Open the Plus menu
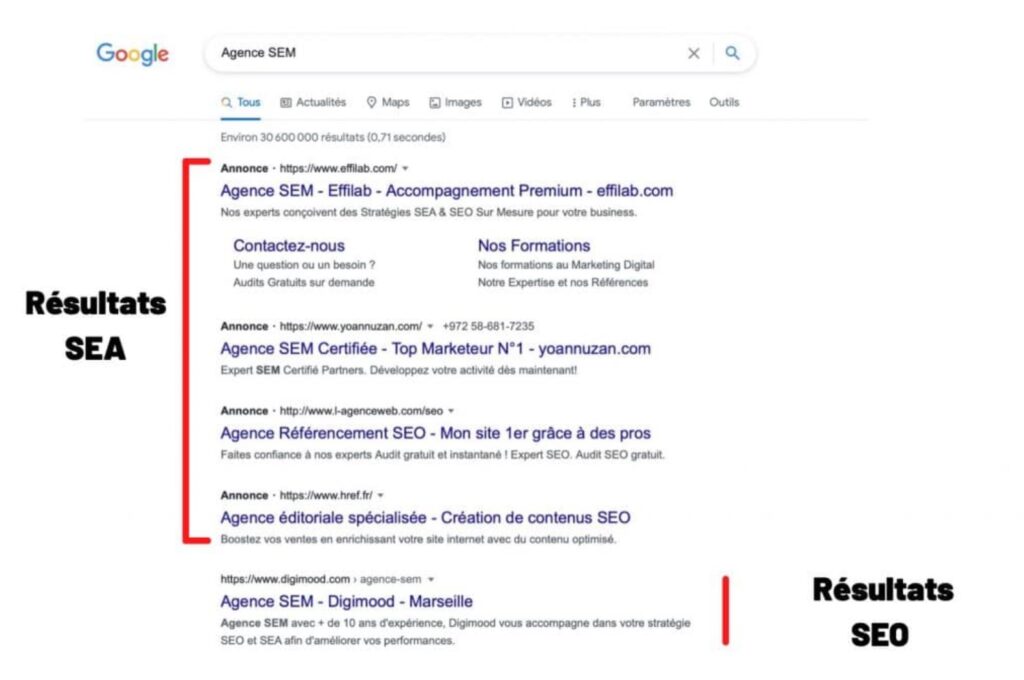 (x=586, y=103)
